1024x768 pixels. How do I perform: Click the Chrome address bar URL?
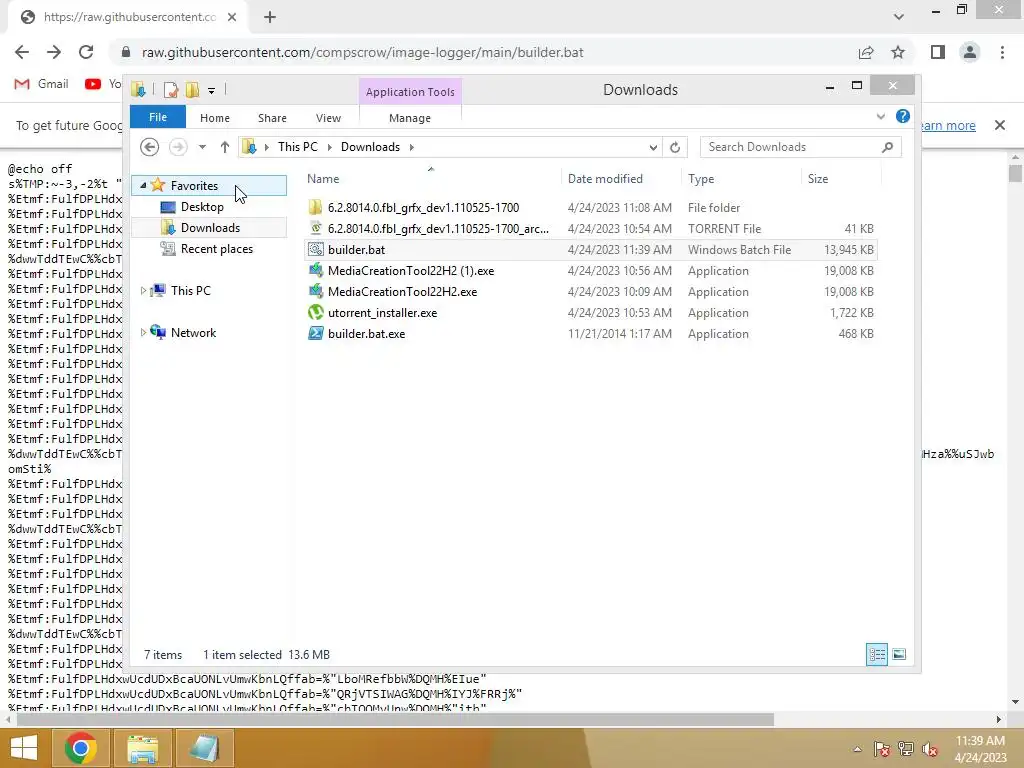coord(362,52)
